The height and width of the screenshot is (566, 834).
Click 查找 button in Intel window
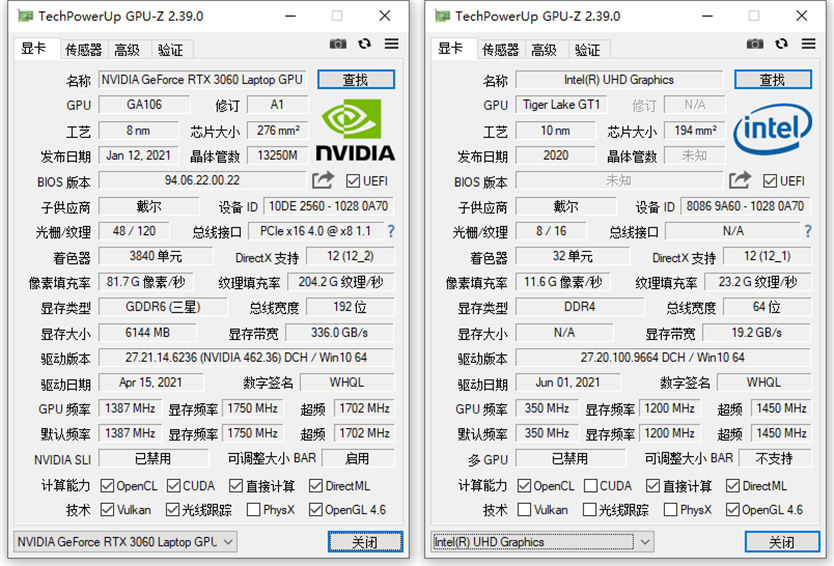[773, 80]
